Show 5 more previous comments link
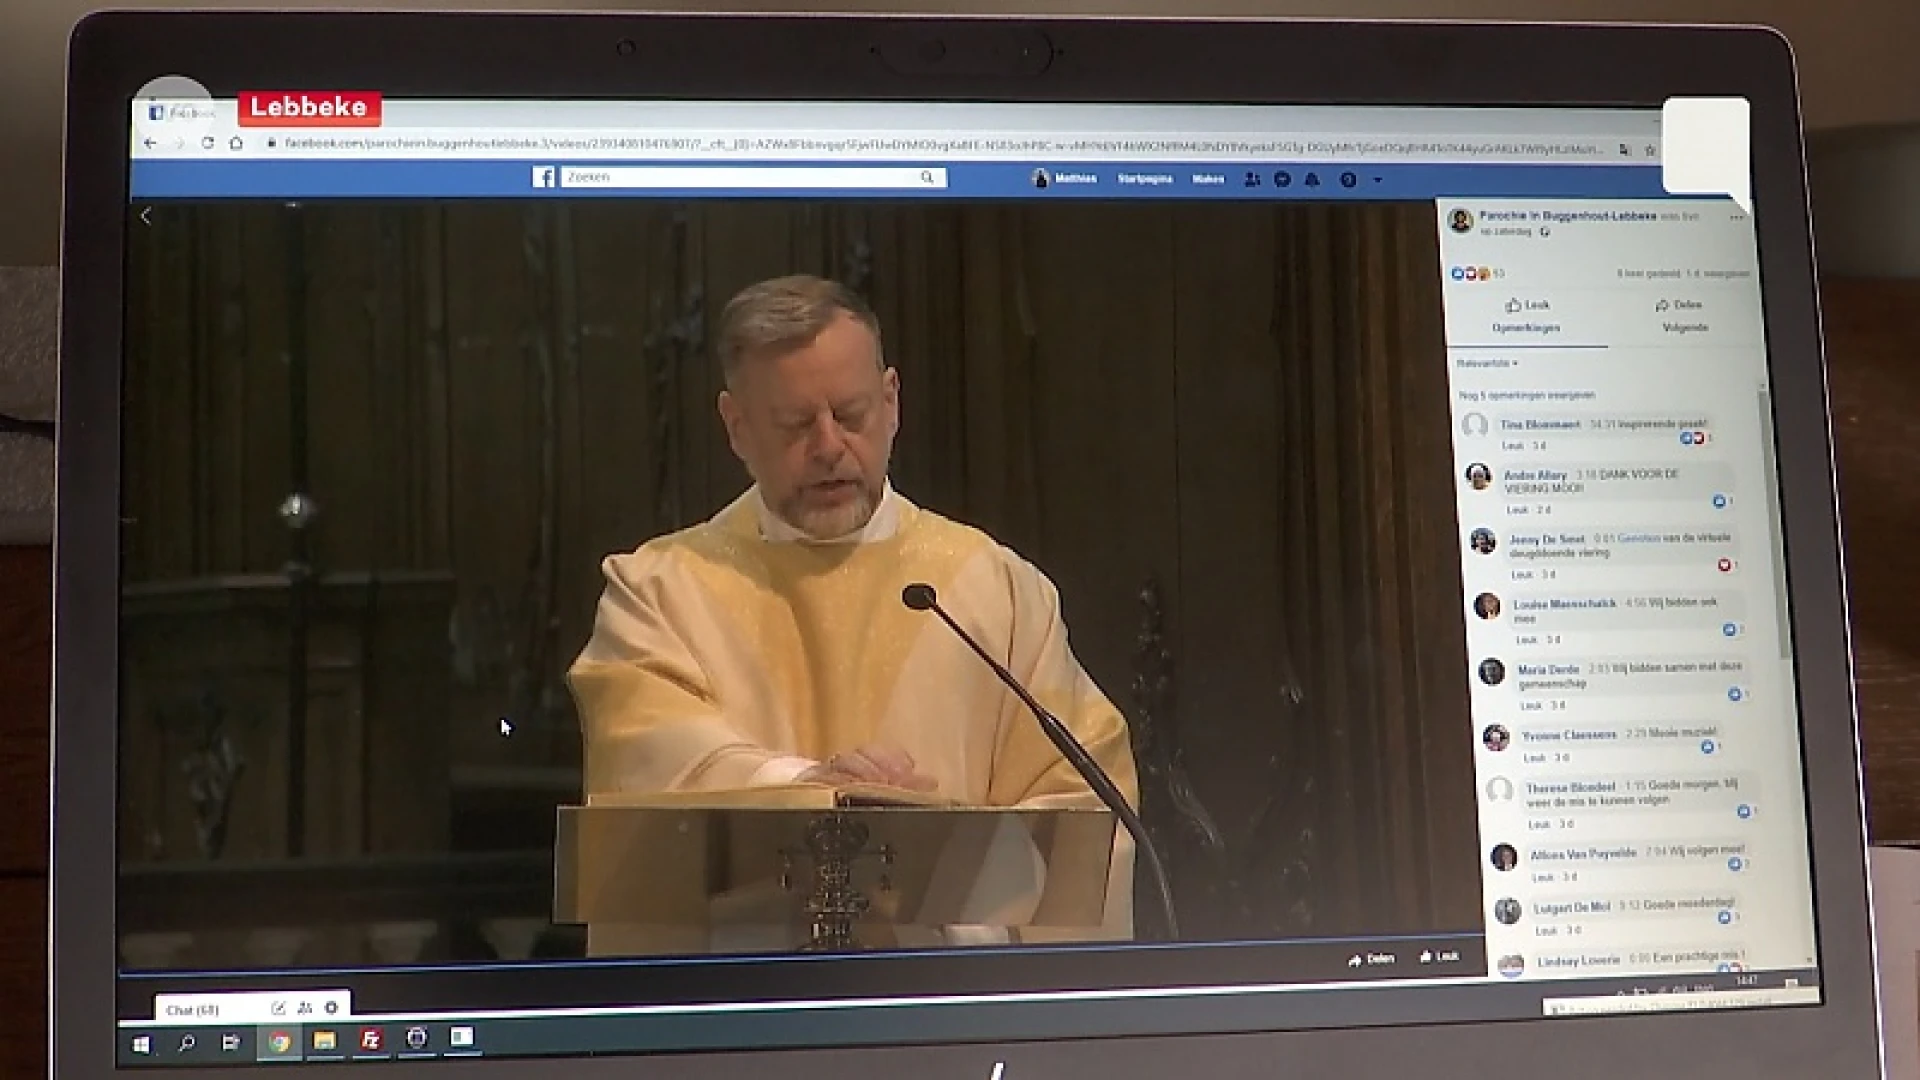 (x=1527, y=395)
